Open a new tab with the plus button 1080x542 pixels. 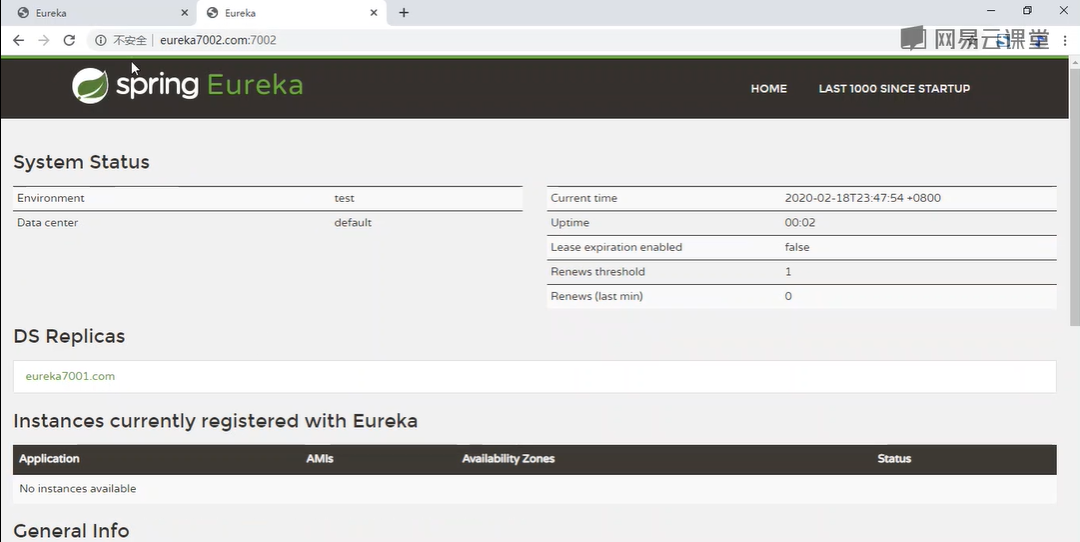pos(404,13)
